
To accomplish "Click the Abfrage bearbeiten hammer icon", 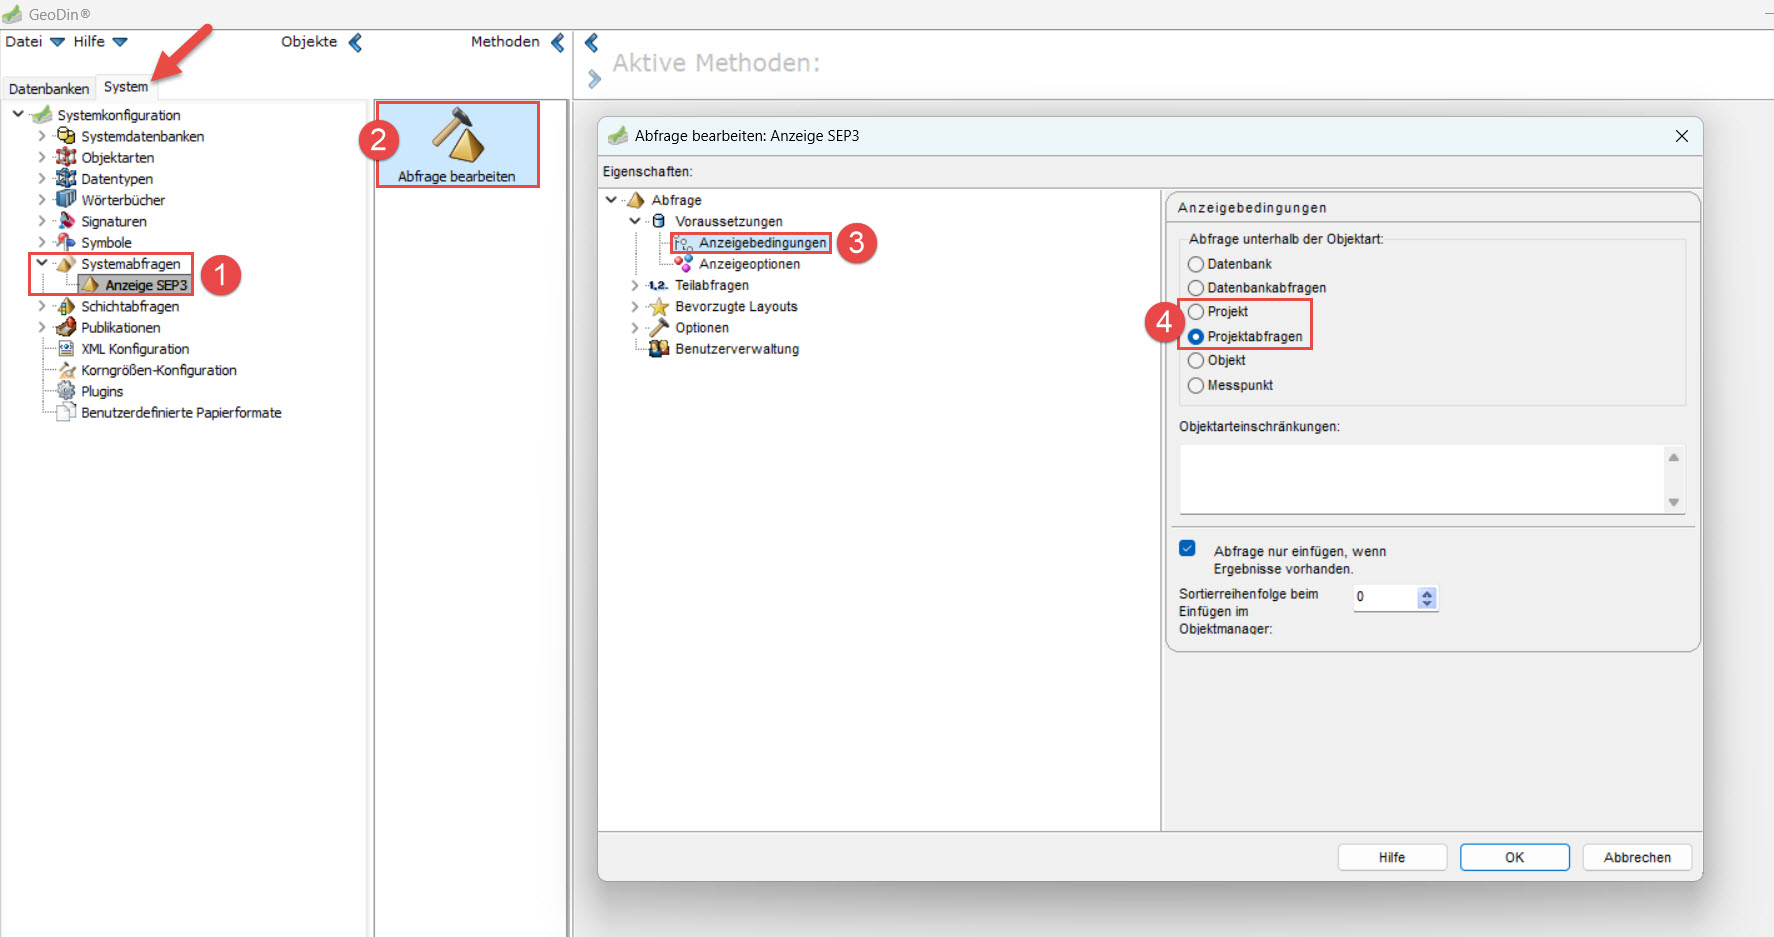I will (x=457, y=136).
